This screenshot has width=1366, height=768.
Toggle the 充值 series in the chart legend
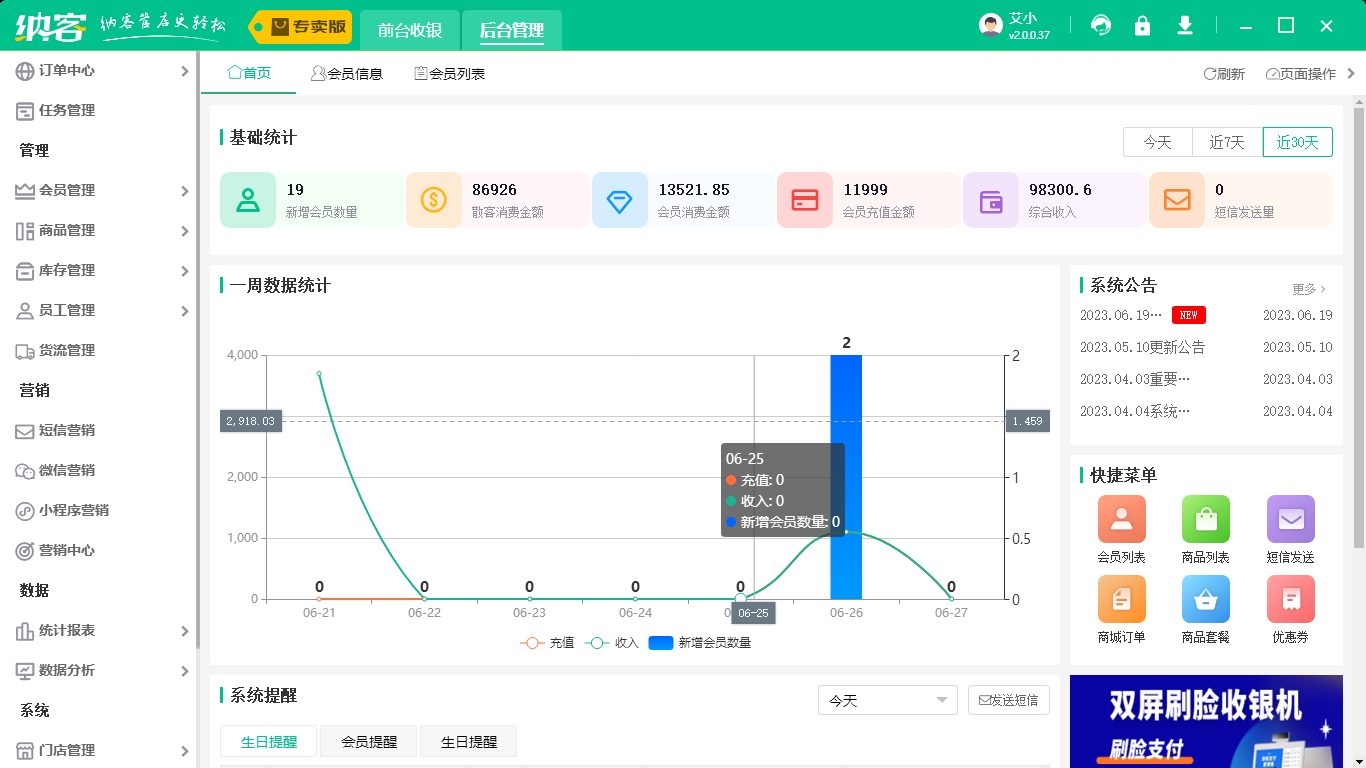point(546,641)
